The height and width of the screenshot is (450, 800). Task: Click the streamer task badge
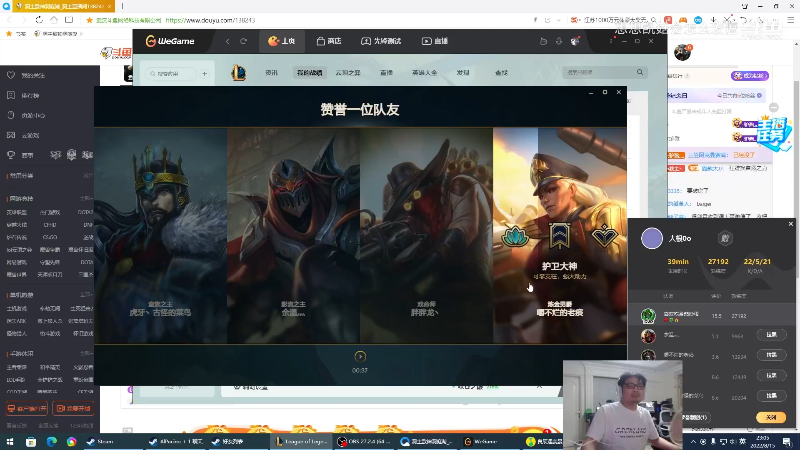click(x=774, y=134)
